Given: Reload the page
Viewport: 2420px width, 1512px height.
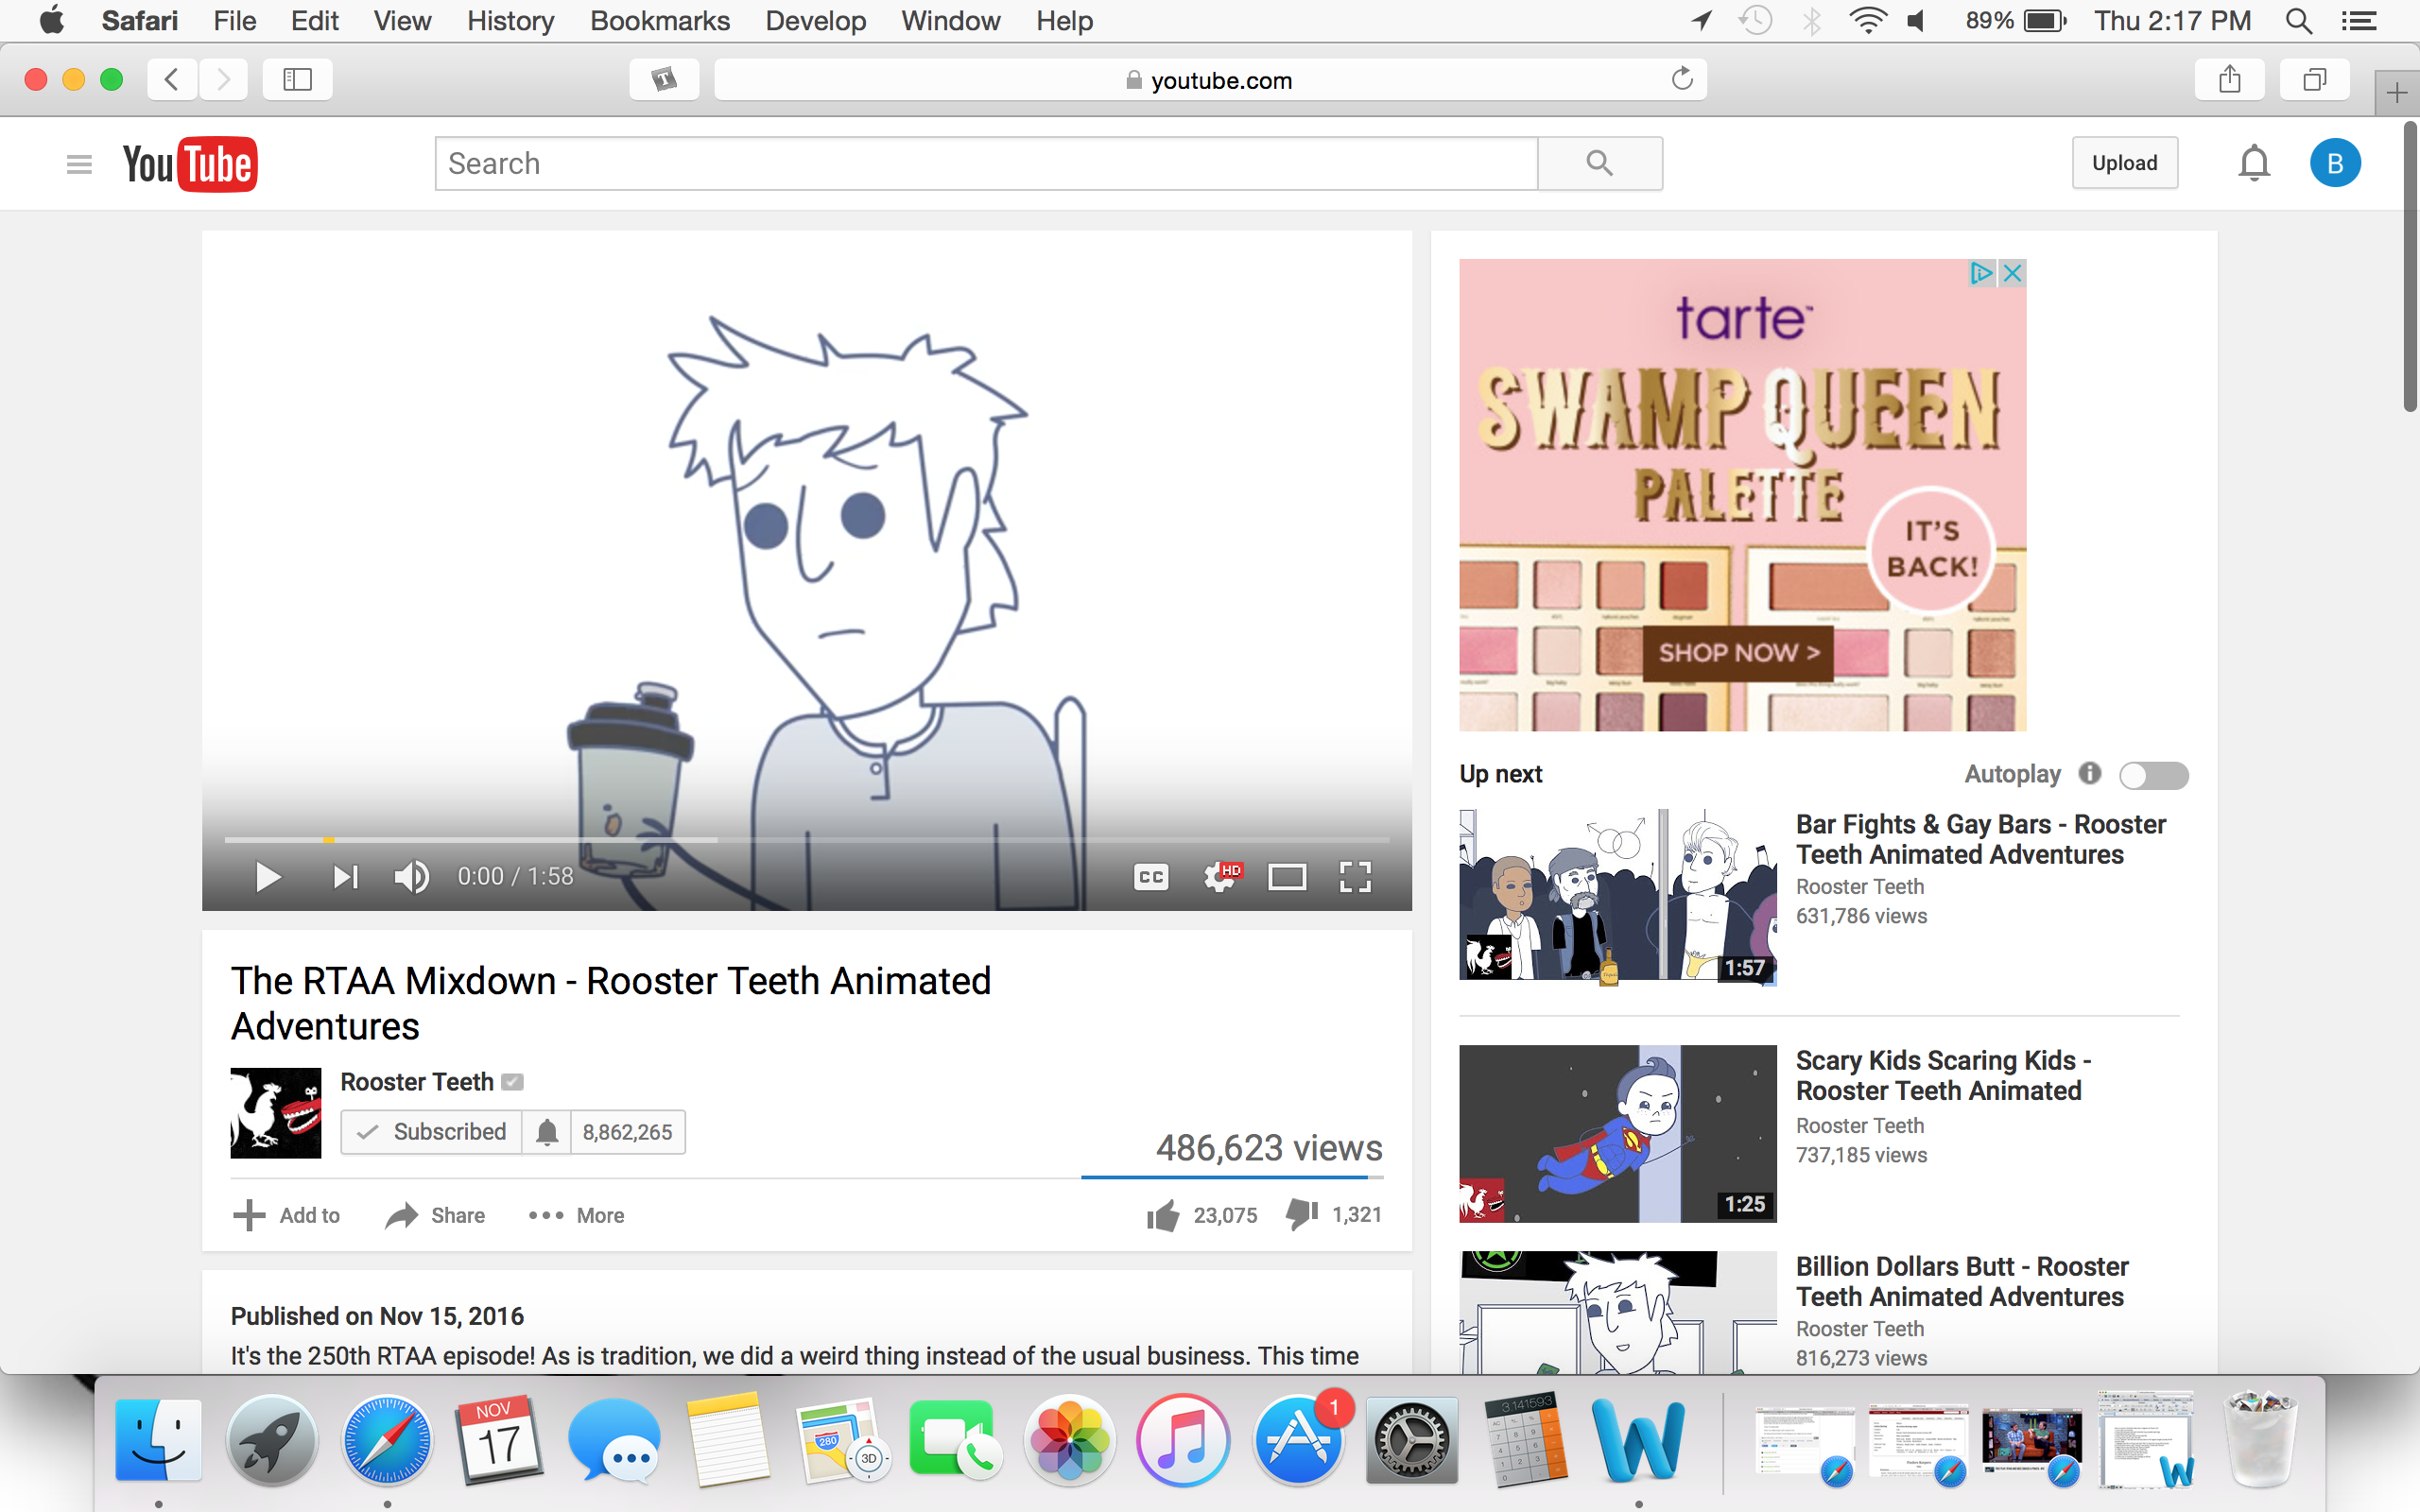Looking at the screenshot, I should point(1682,79).
